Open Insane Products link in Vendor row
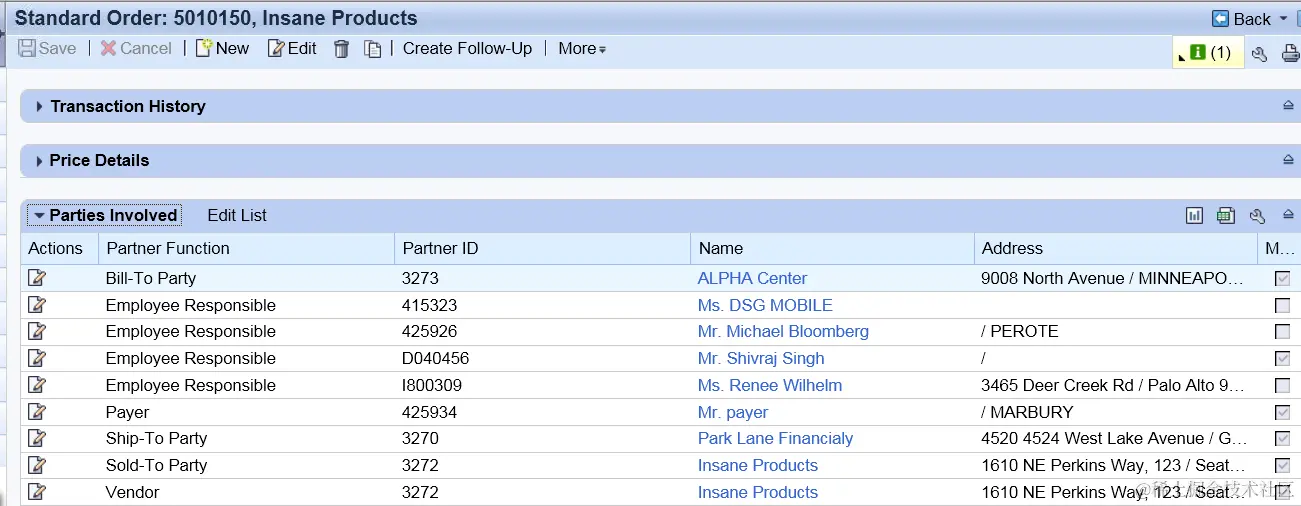The height and width of the screenshot is (506, 1301). click(758, 492)
